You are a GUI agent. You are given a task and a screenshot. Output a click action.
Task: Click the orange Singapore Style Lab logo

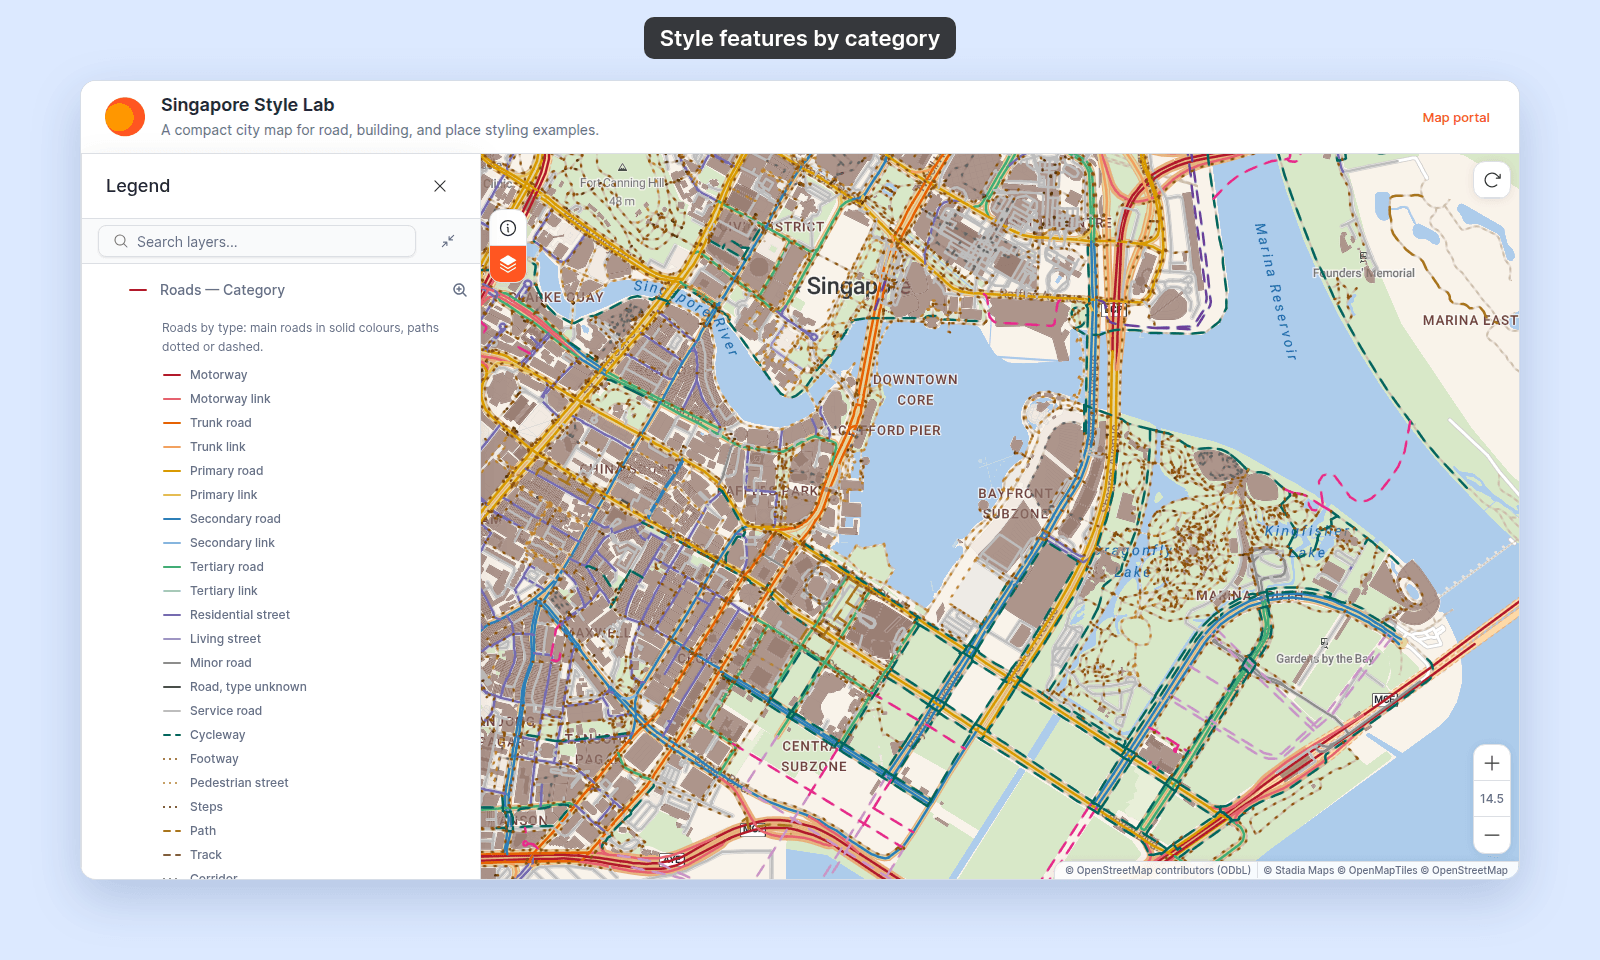click(x=125, y=117)
